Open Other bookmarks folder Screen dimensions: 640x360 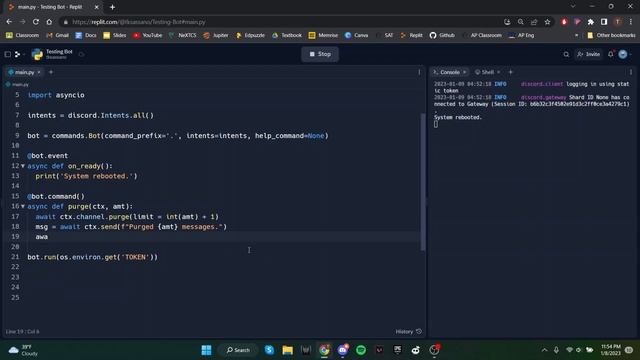click(611, 36)
